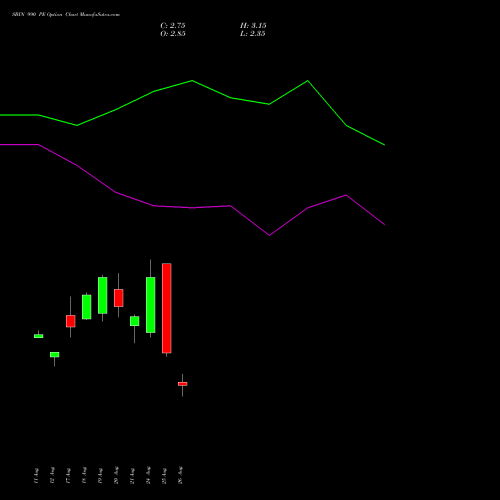Screen dimensions: 500x500
Task: Select the 25 Aug date axis label
Action: (x=164, y=475)
